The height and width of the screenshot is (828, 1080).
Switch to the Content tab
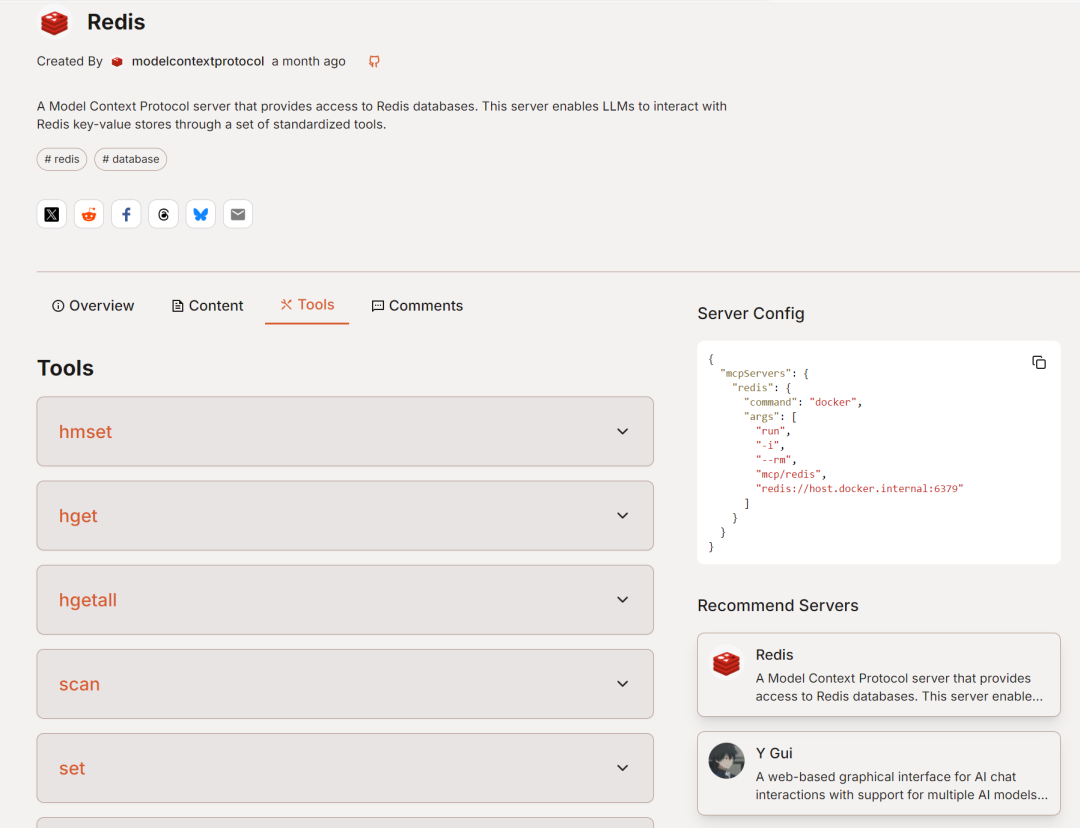pyautogui.click(x=207, y=306)
